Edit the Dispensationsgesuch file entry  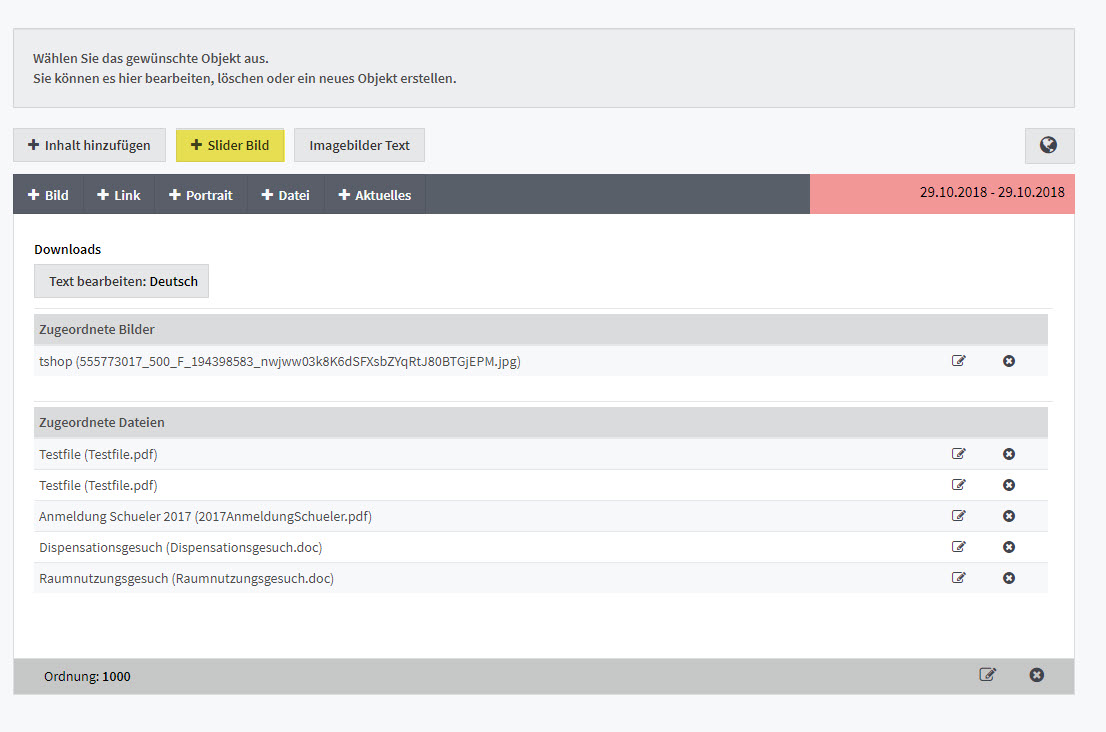click(959, 547)
